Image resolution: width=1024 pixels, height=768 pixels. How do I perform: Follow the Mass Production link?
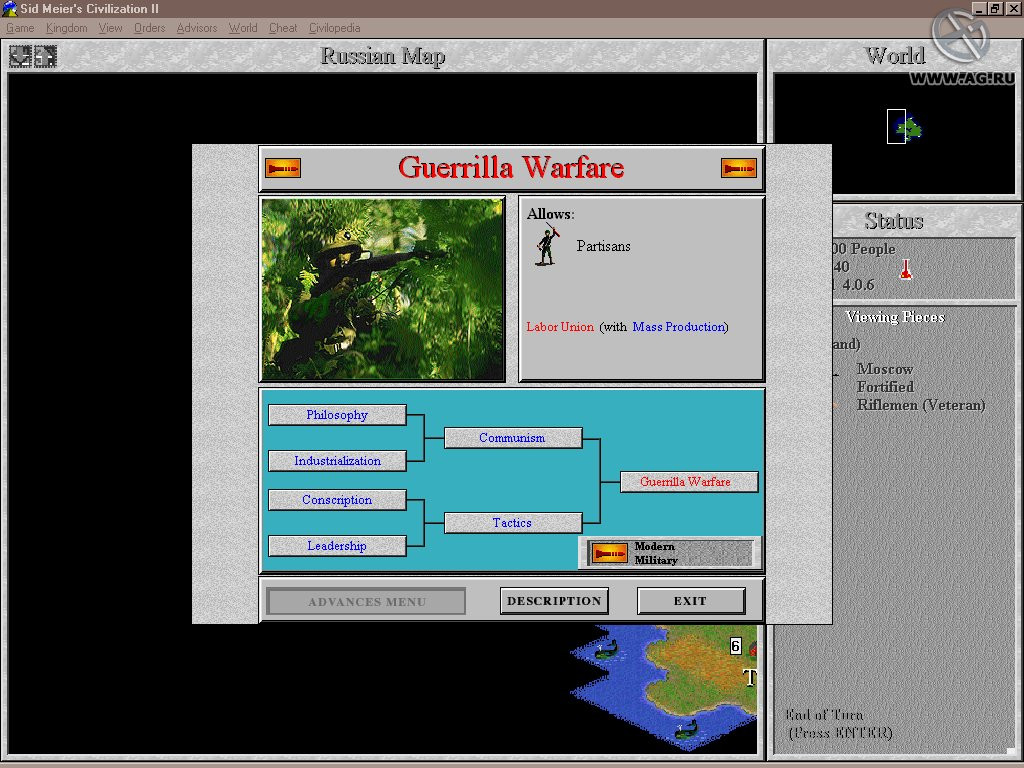(679, 327)
